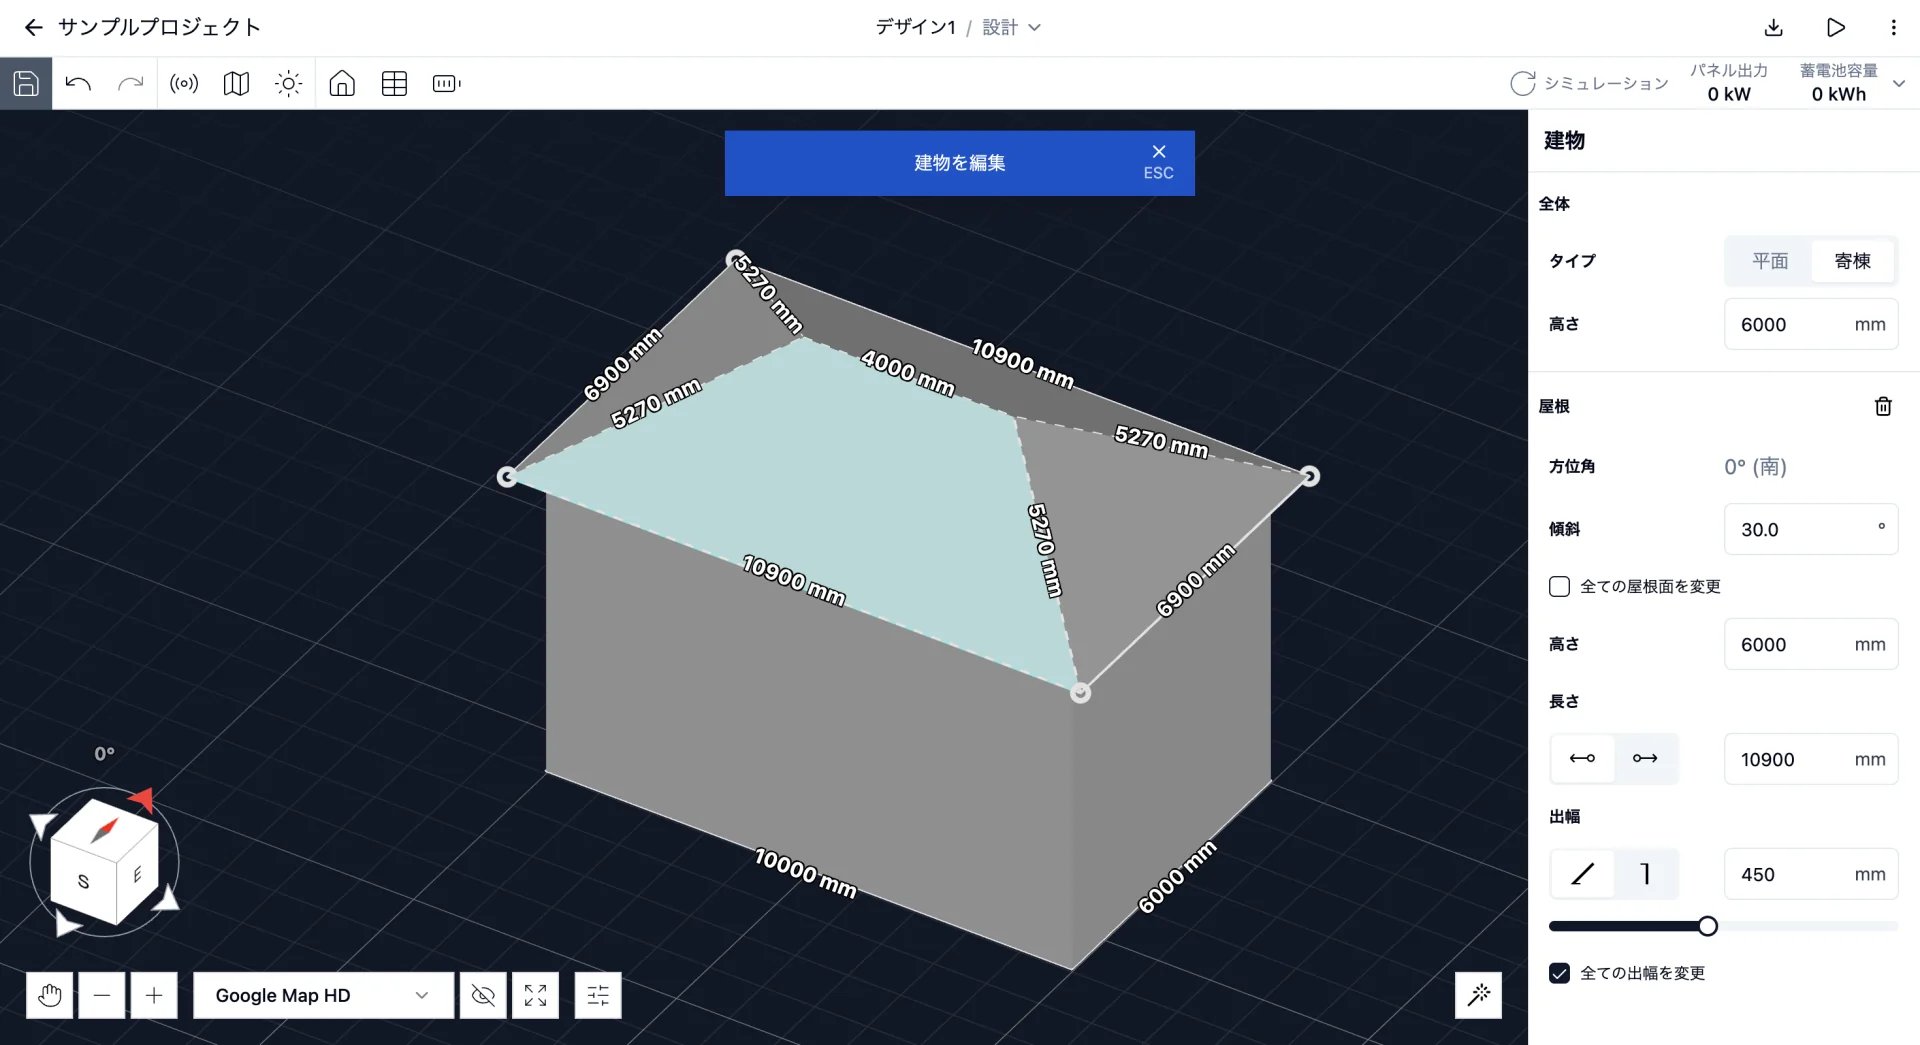Select the solar panel grid tool
Screen dimensions: 1920x1045
click(x=394, y=83)
